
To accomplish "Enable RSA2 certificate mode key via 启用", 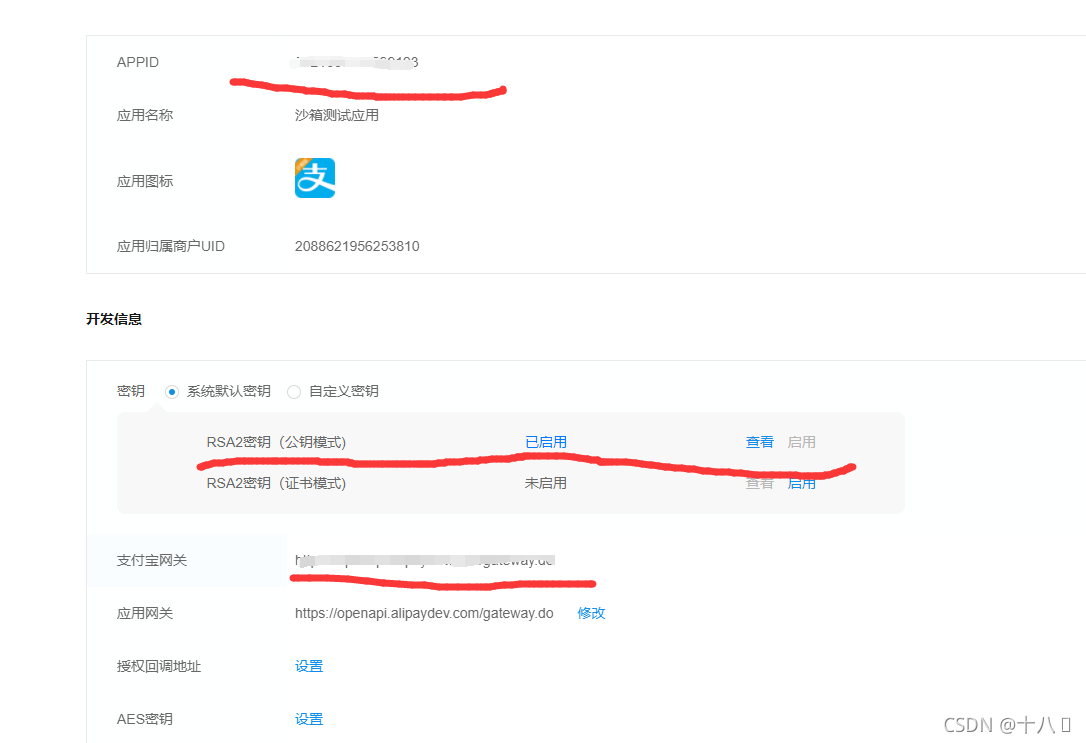I will point(801,483).
